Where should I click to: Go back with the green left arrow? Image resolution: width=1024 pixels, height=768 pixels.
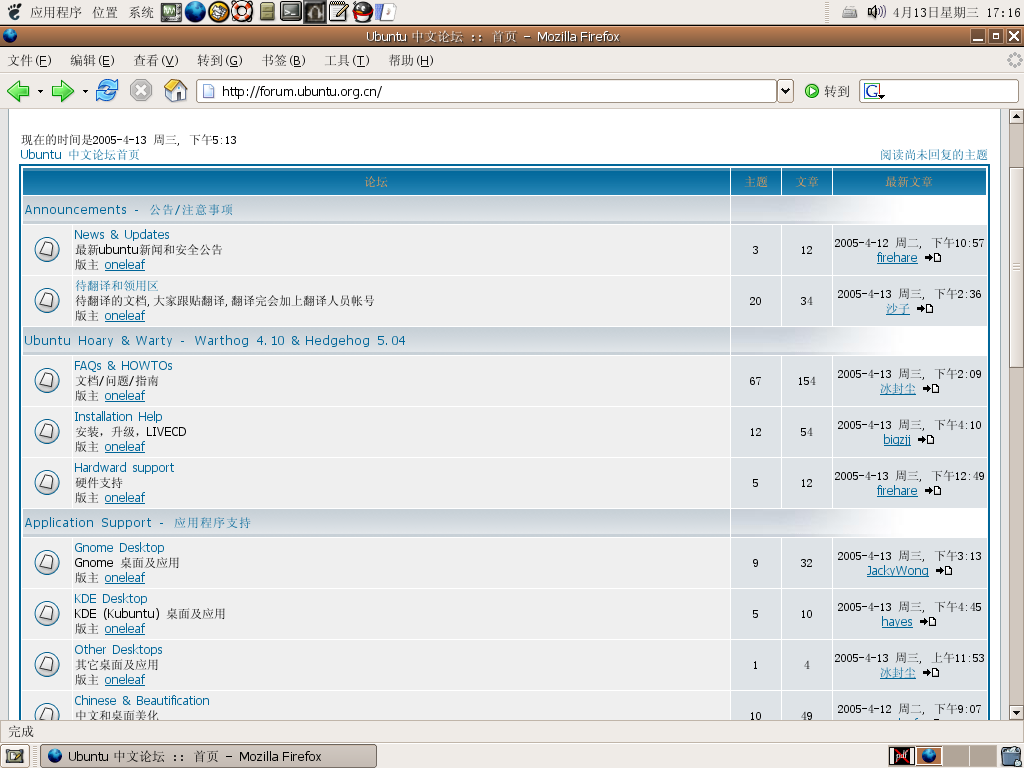(x=18, y=91)
